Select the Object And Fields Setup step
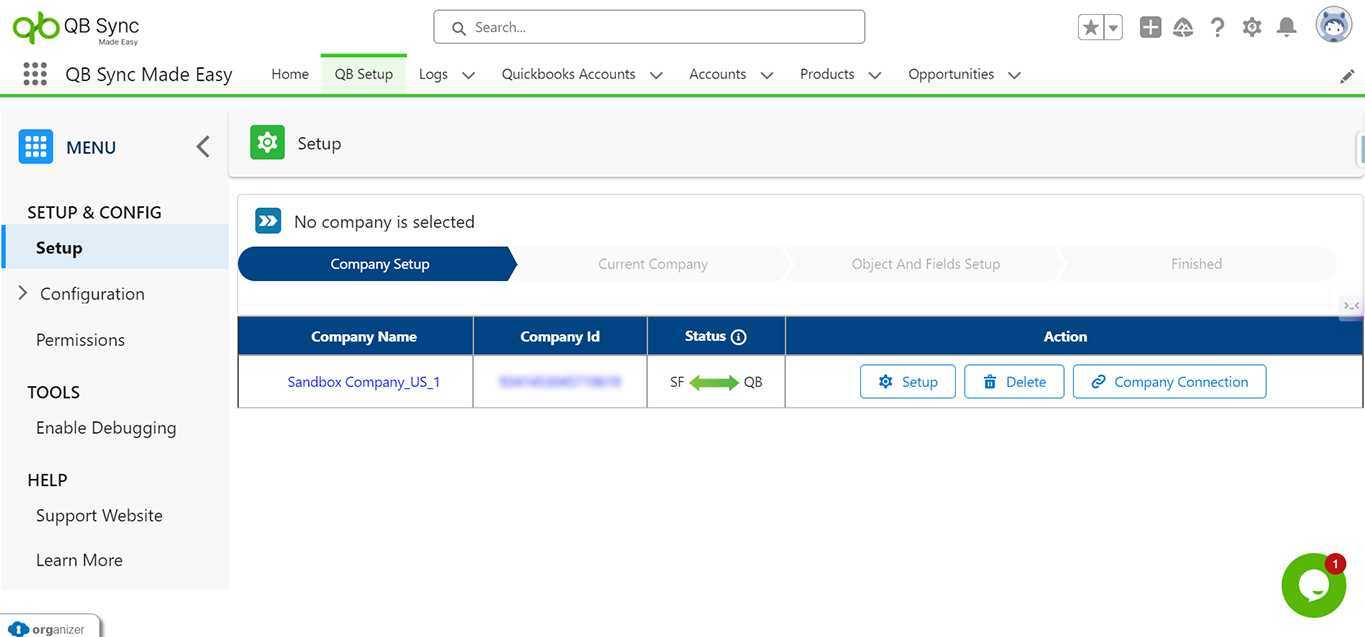1365x637 pixels. [926, 264]
